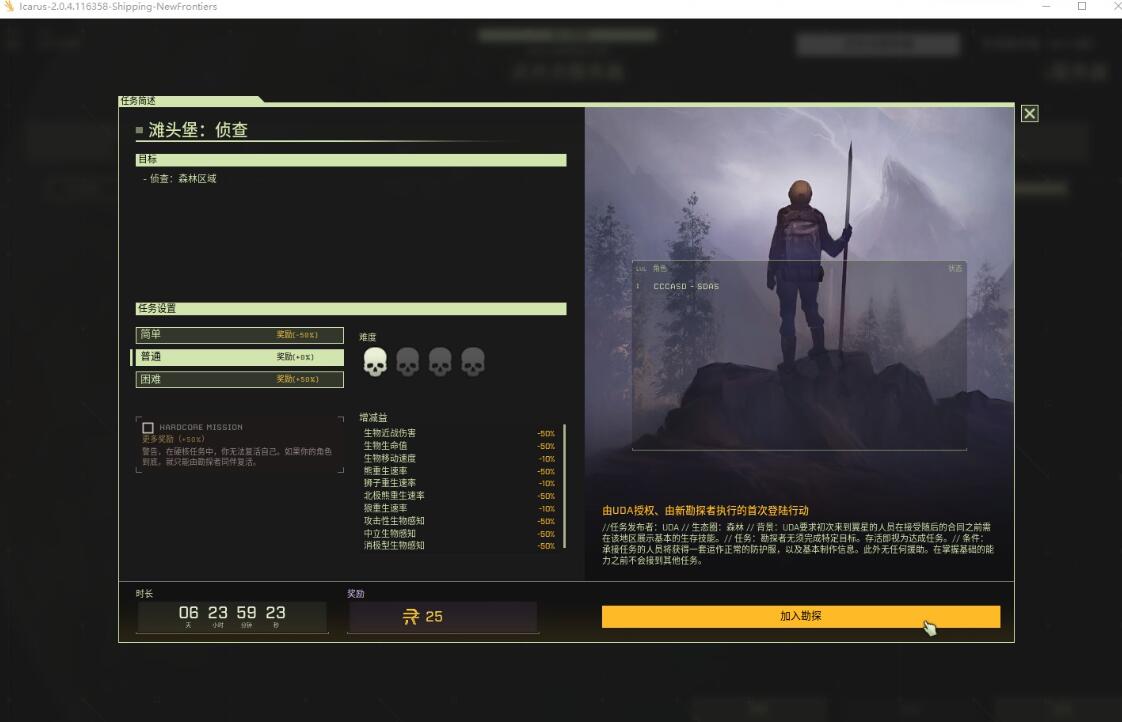
Task: Click the 增减益 modifiers heading
Action: point(374,418)
